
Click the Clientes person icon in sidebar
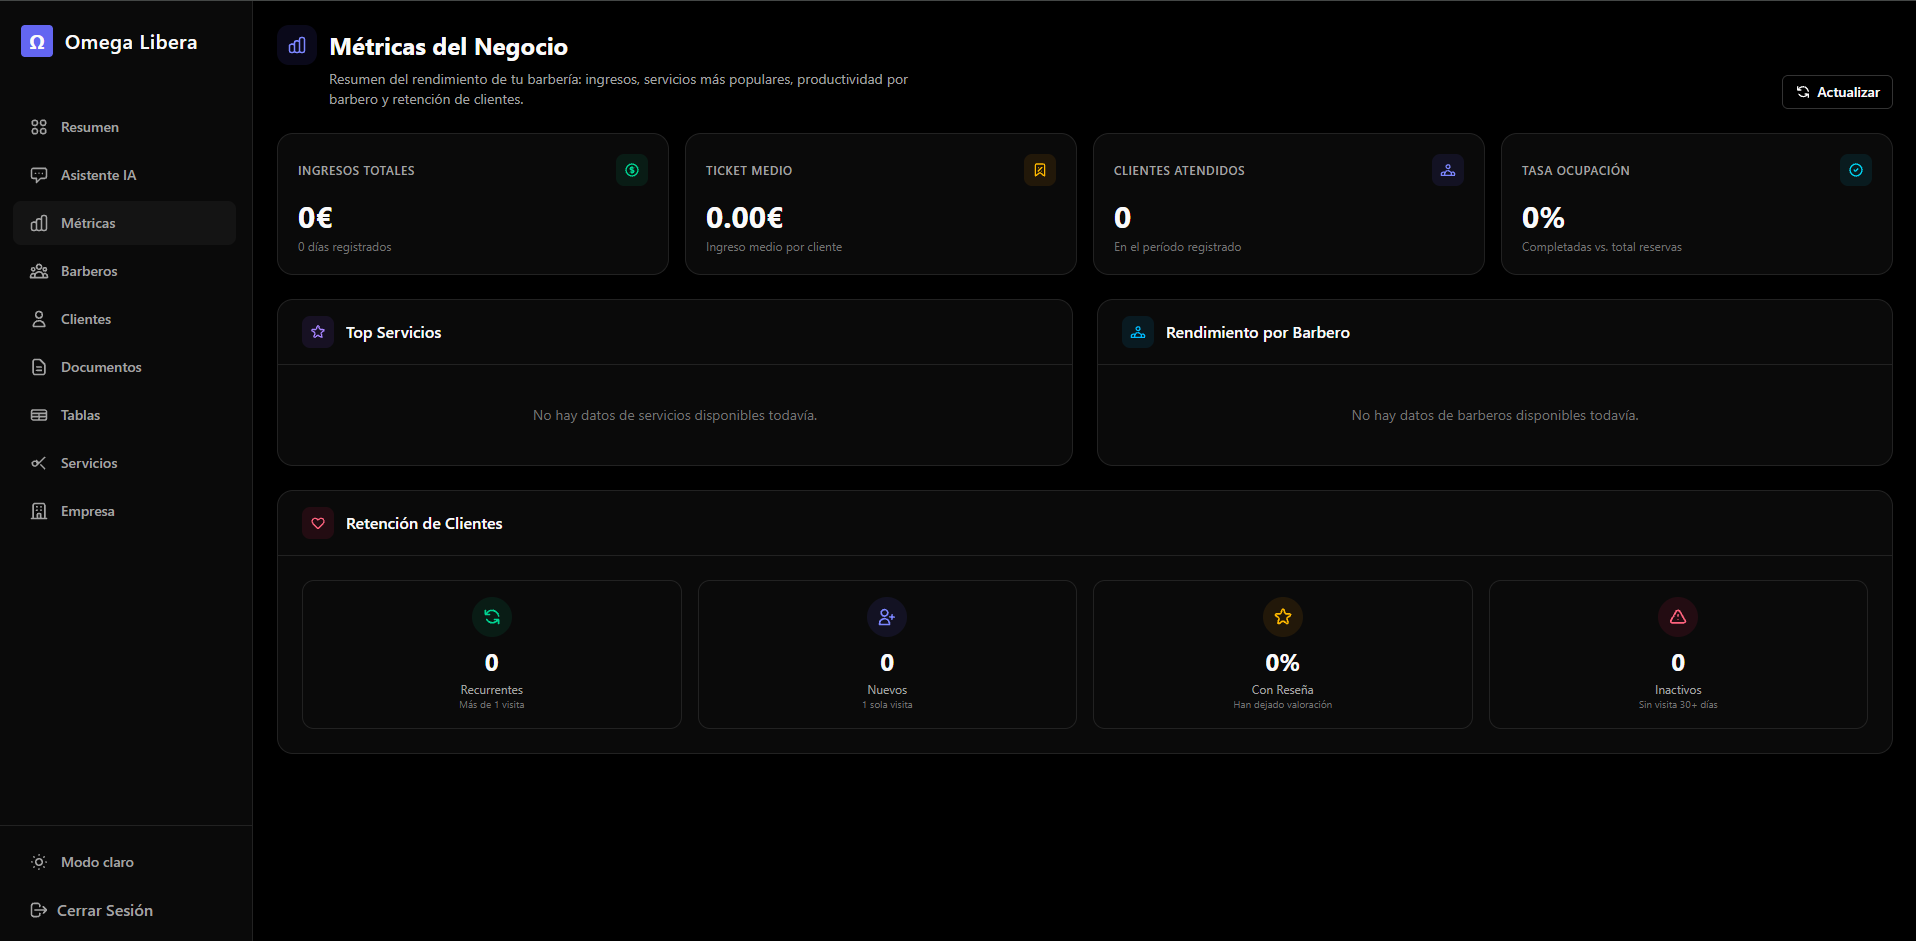39,319
